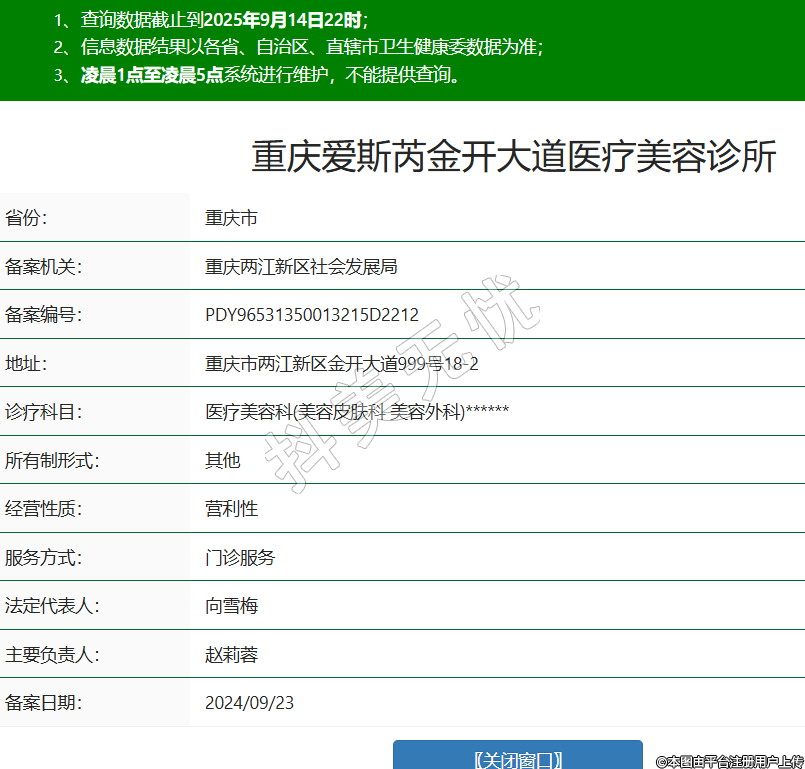Click the 法定代表人 row label
The image size is (805, 769).
(52, 606)
